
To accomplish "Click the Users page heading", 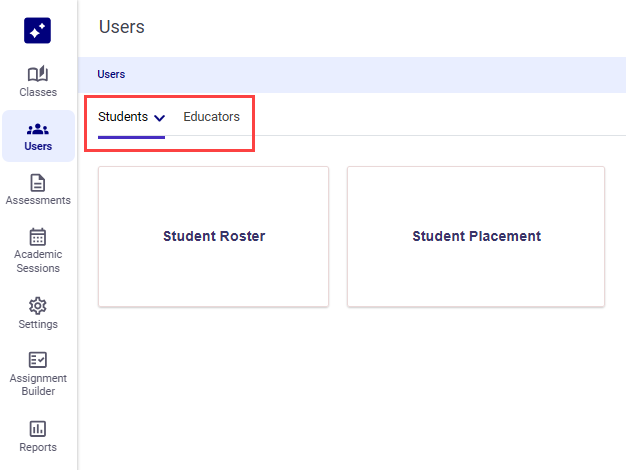I will coord(122,27).
